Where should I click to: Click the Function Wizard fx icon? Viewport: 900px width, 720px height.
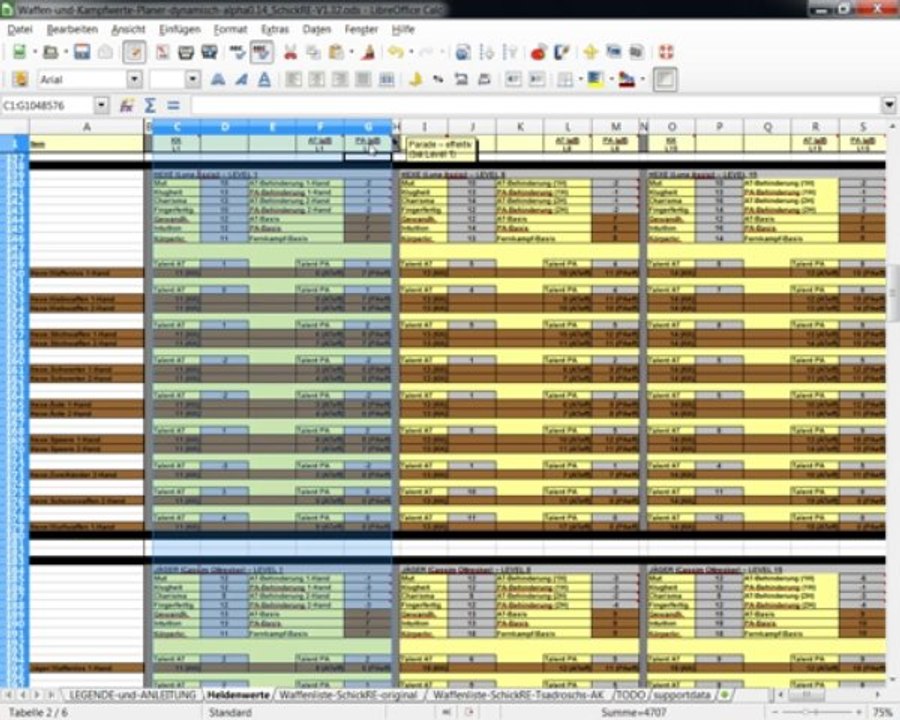(x=126, y=105)
